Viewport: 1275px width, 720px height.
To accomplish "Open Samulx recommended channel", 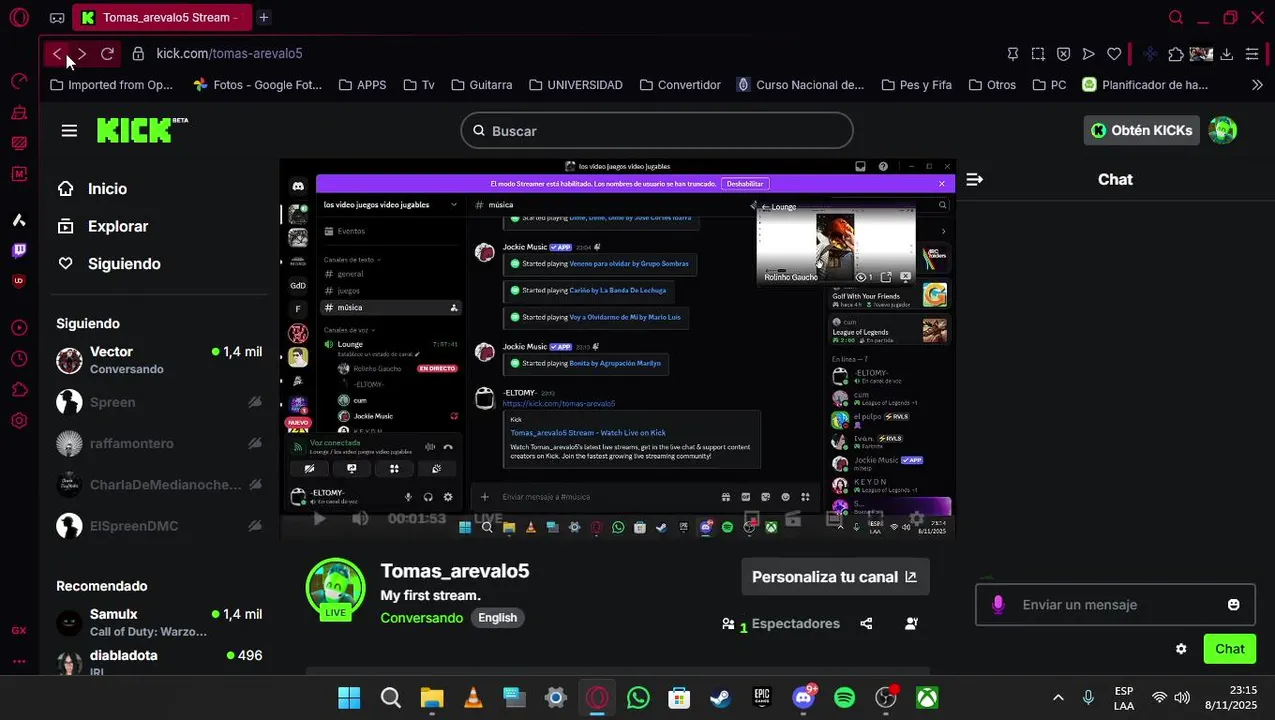I will pyautogui.click(x=160, y=622).
